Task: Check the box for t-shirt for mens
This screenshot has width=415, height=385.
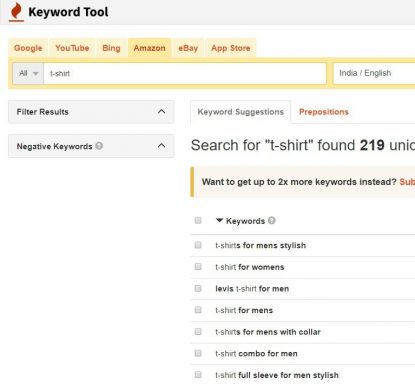Action: 198,310
